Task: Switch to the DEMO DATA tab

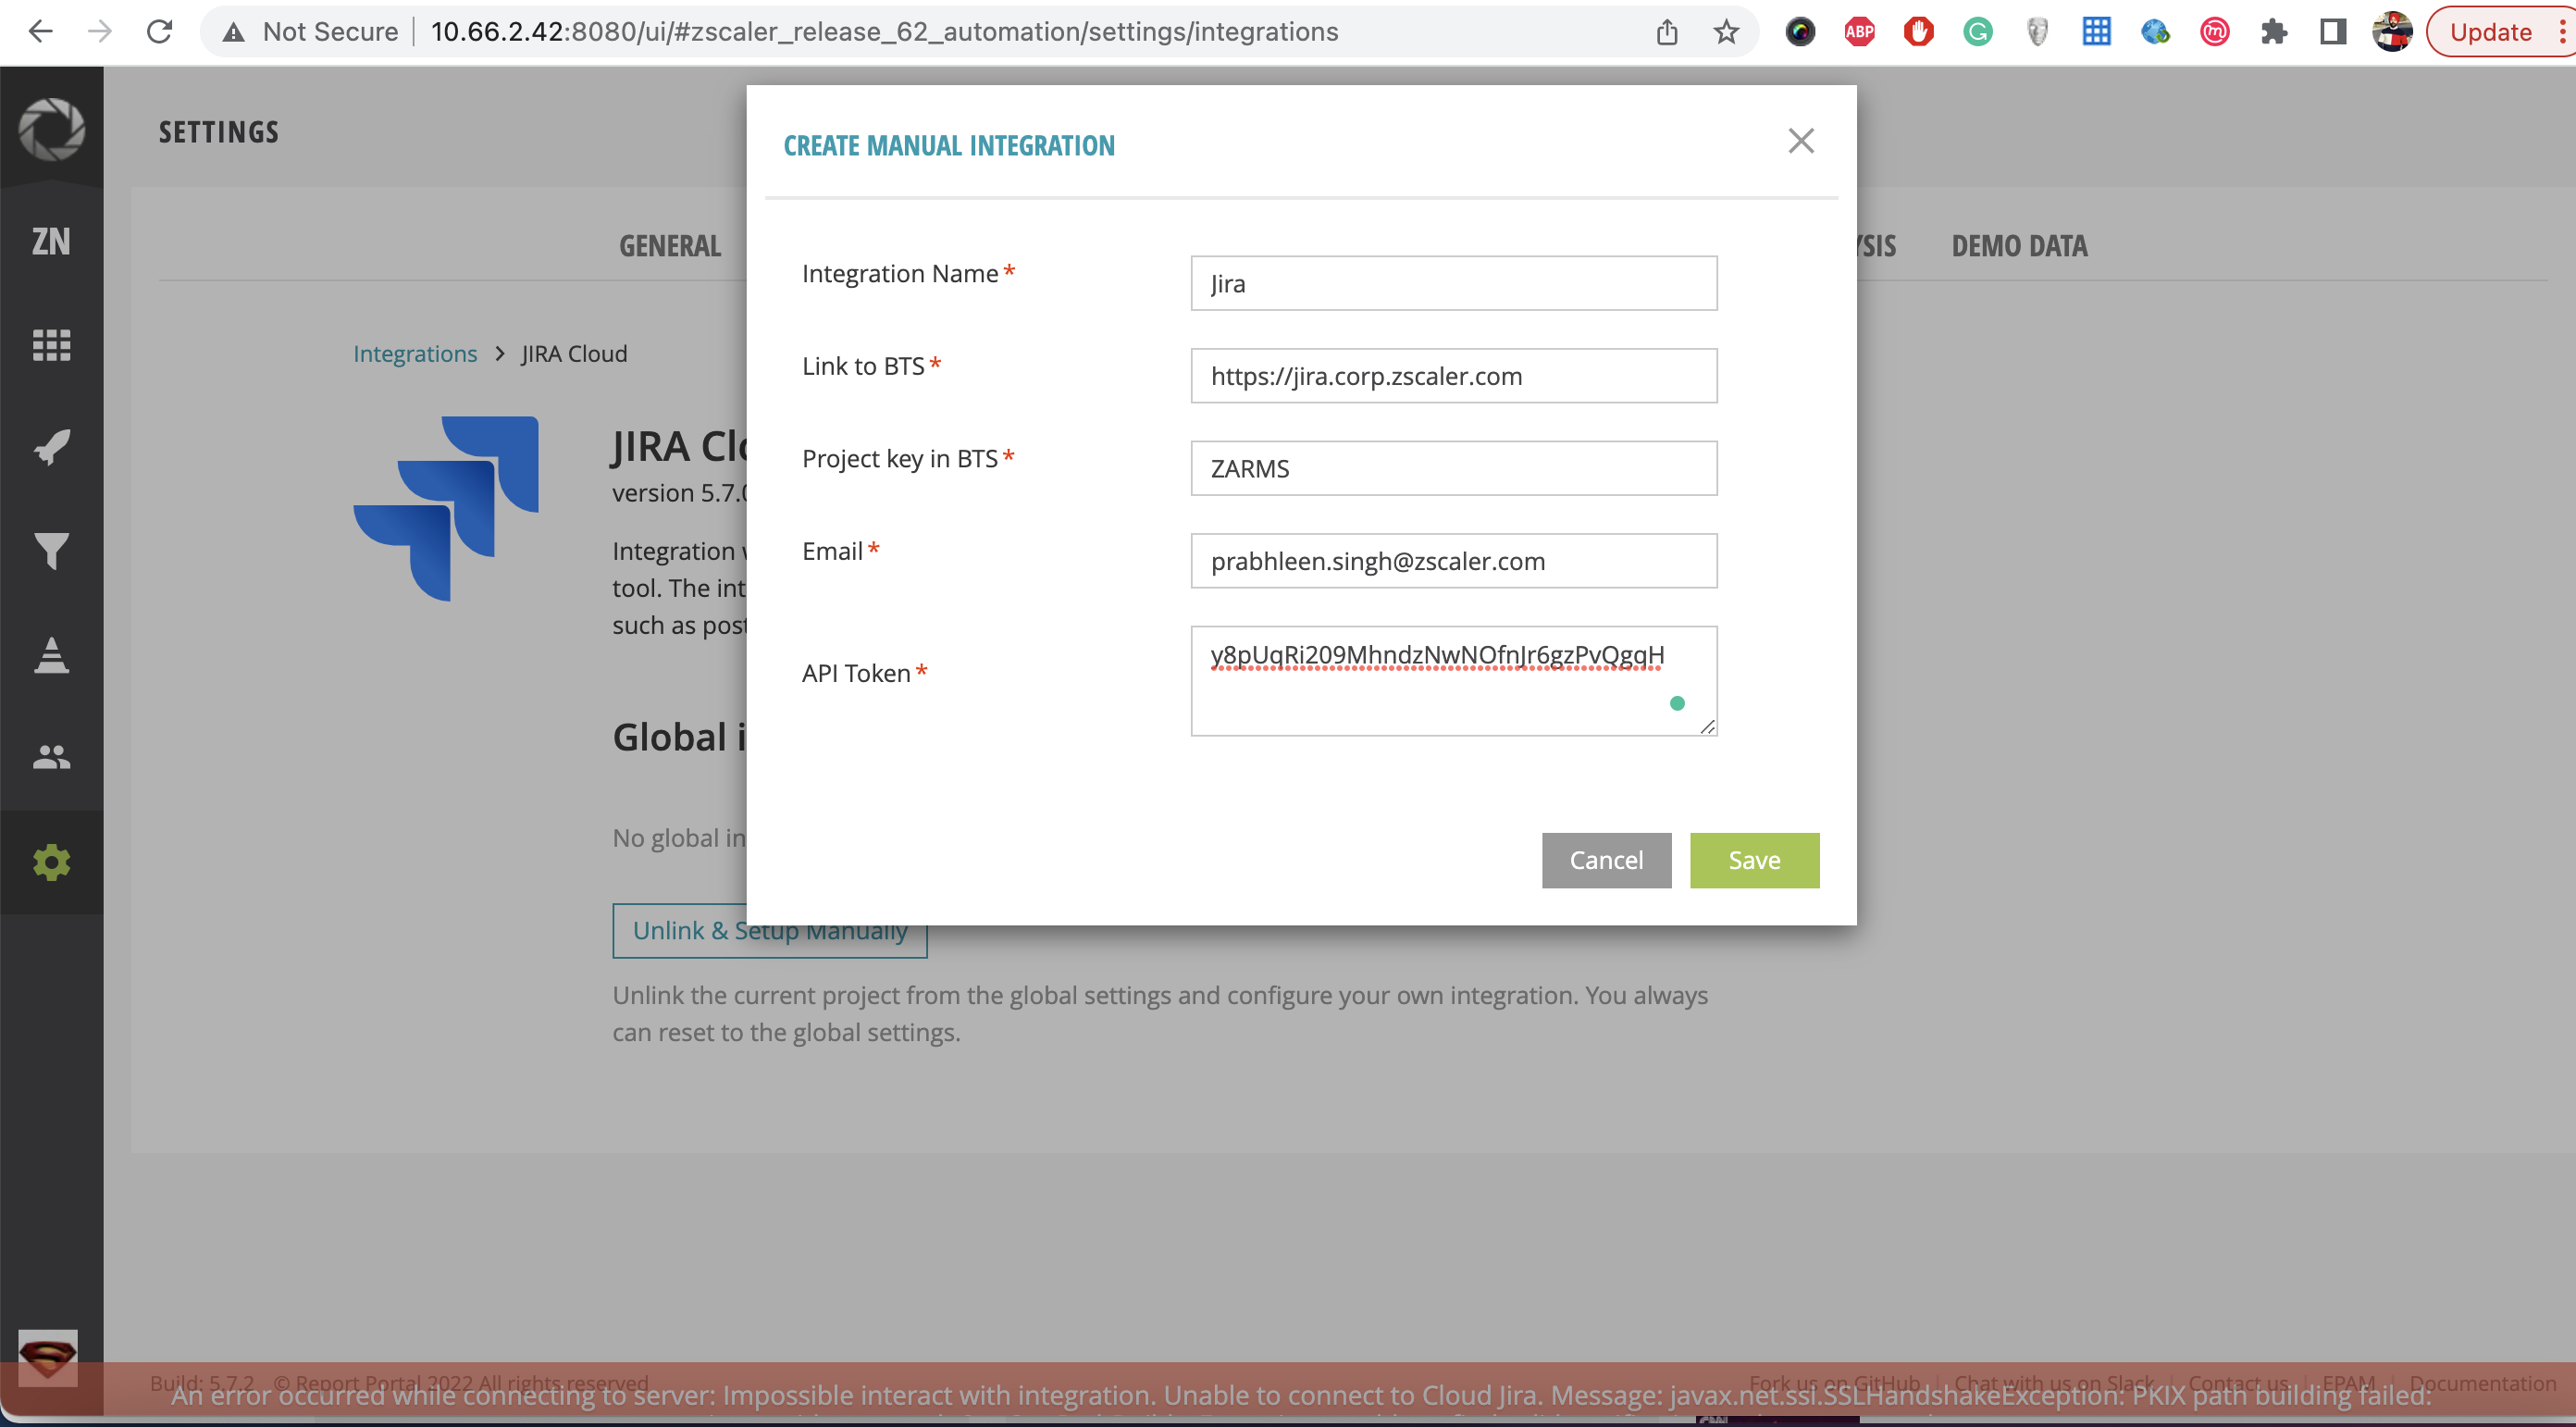Action: 2019,246
